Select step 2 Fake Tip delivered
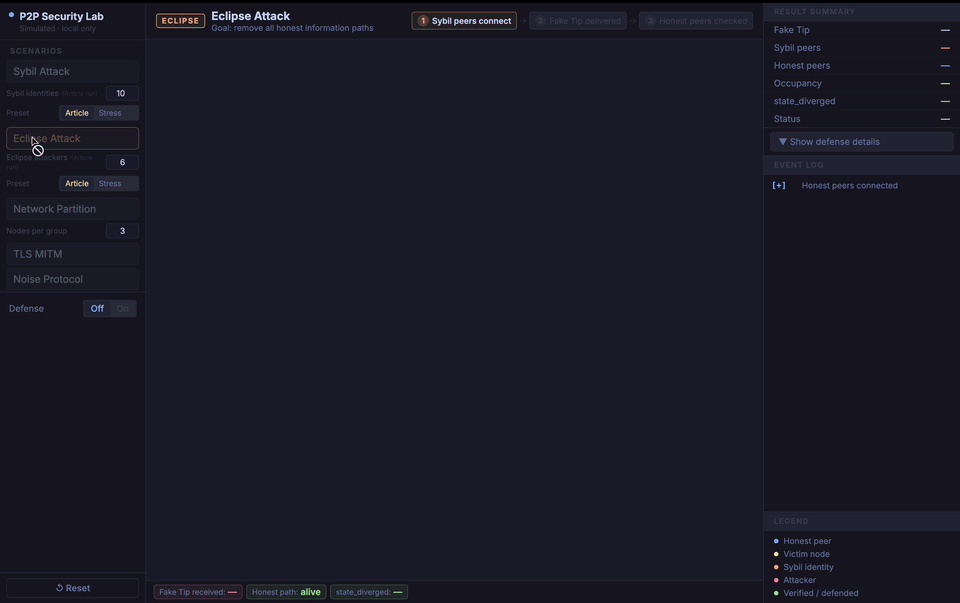 click(578, 21)
